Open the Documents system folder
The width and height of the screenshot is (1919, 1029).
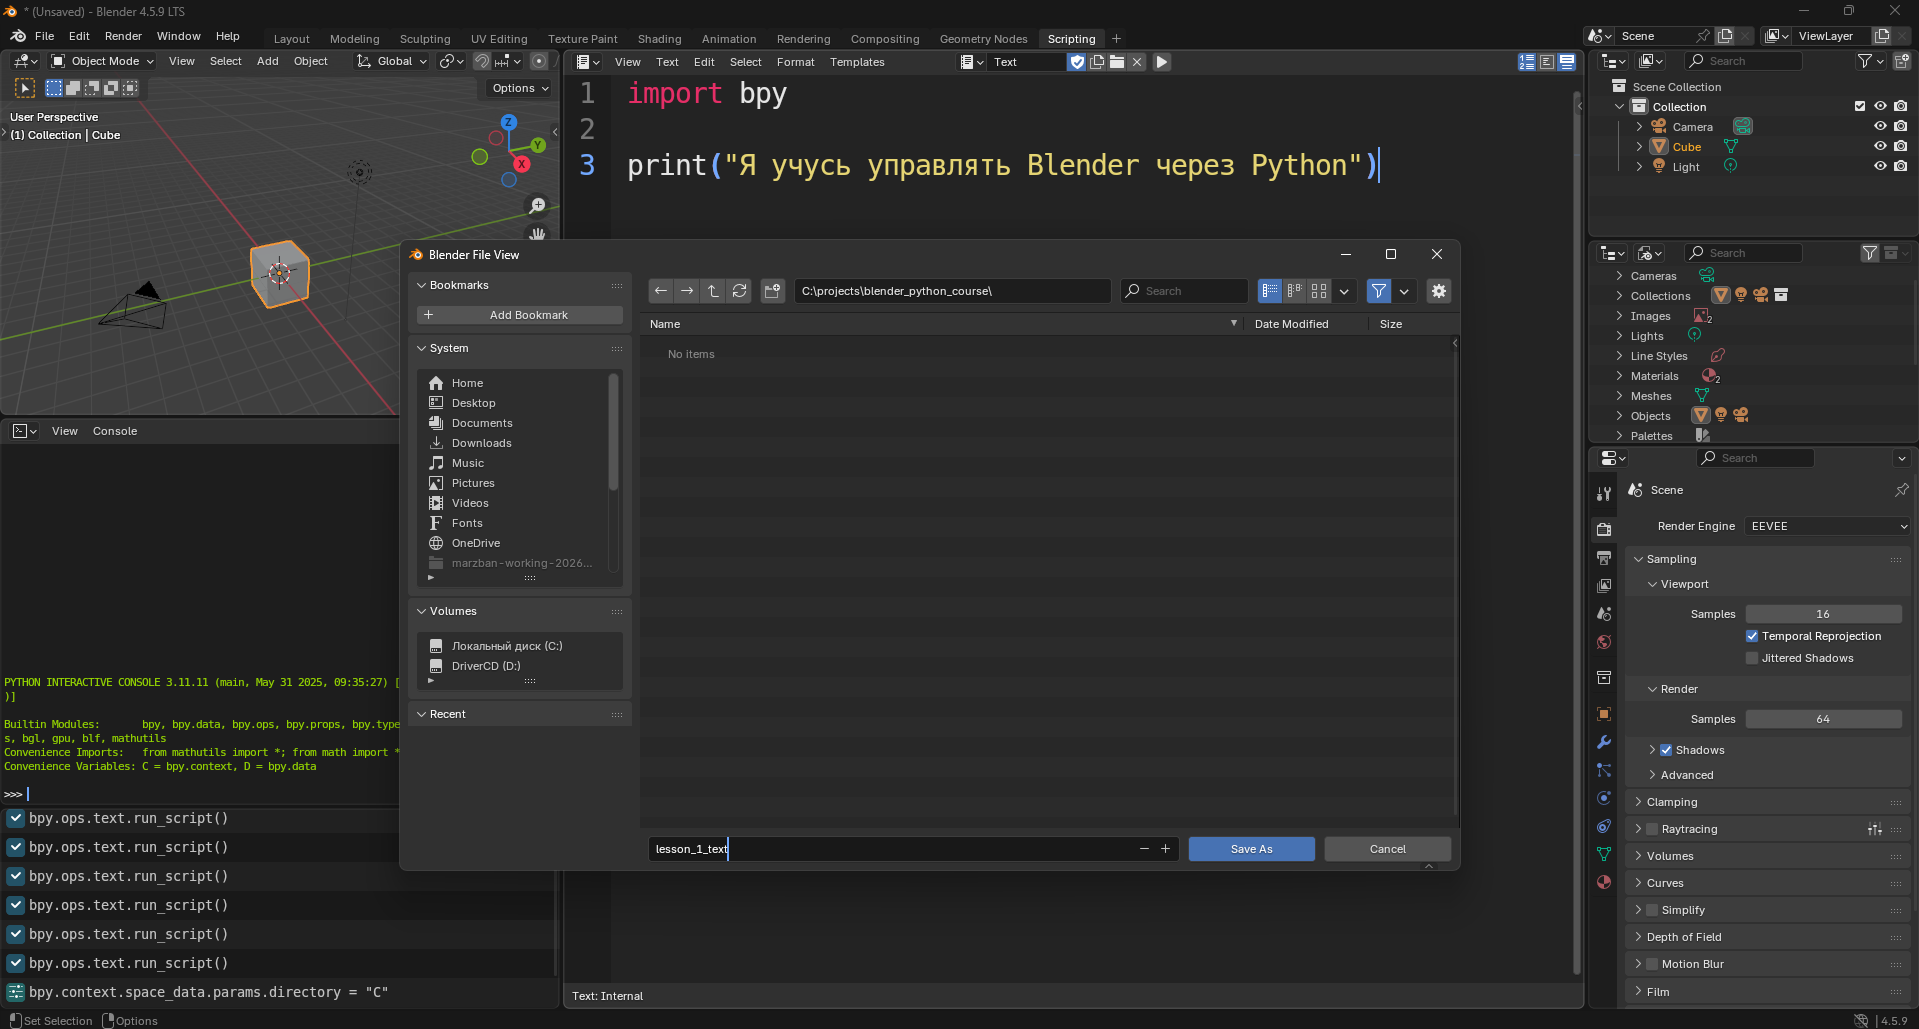tap(482, 423)
